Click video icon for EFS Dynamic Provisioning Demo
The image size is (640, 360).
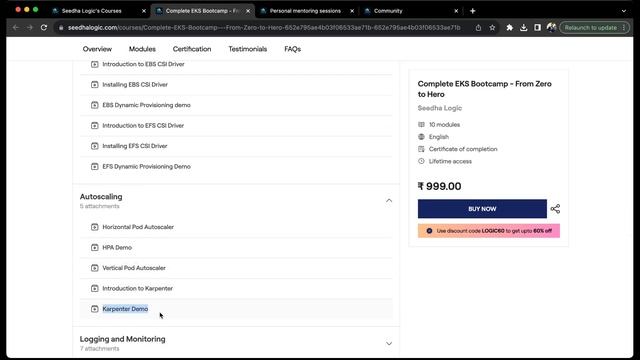tap(95, 167)
